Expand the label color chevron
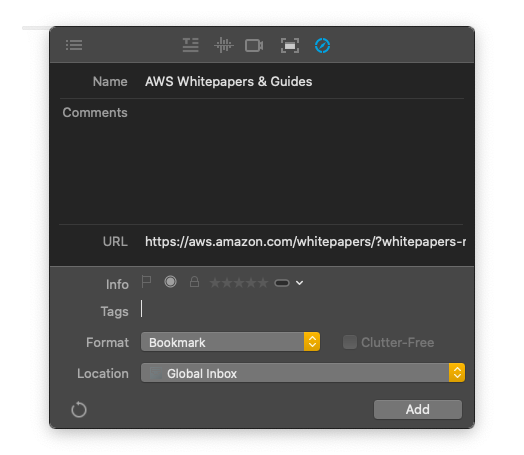Image resolution: width=524 pixels, height=455 pixels. click(x=299, y=283)
